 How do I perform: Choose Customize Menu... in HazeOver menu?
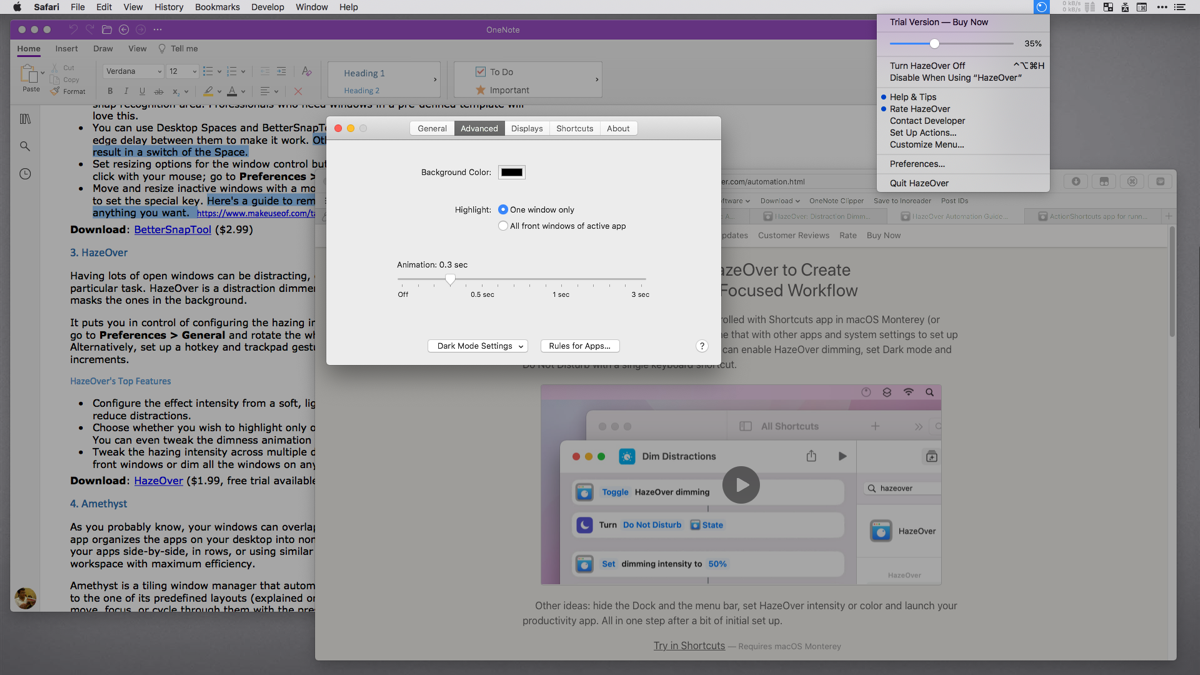963,145
